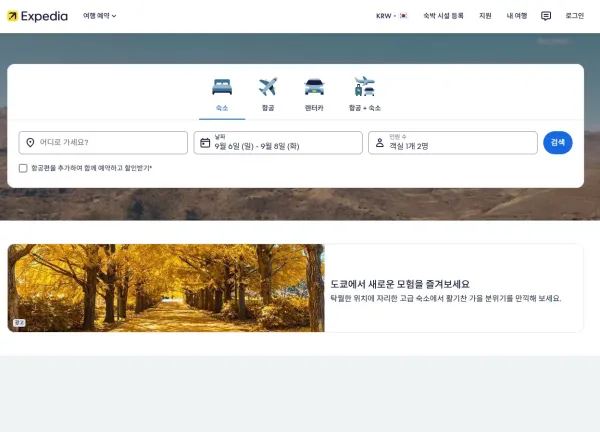Open the date picker showing 9월 6일 - 9월 8일
The width and height of the screenshot is (600, 432).
click(278, 143)
